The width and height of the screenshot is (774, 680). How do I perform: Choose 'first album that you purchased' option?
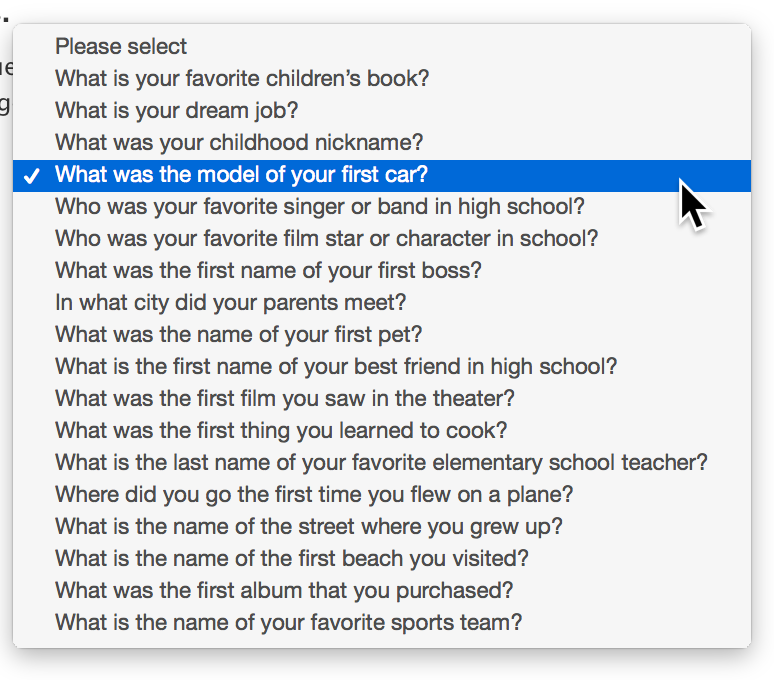[382, 591]
